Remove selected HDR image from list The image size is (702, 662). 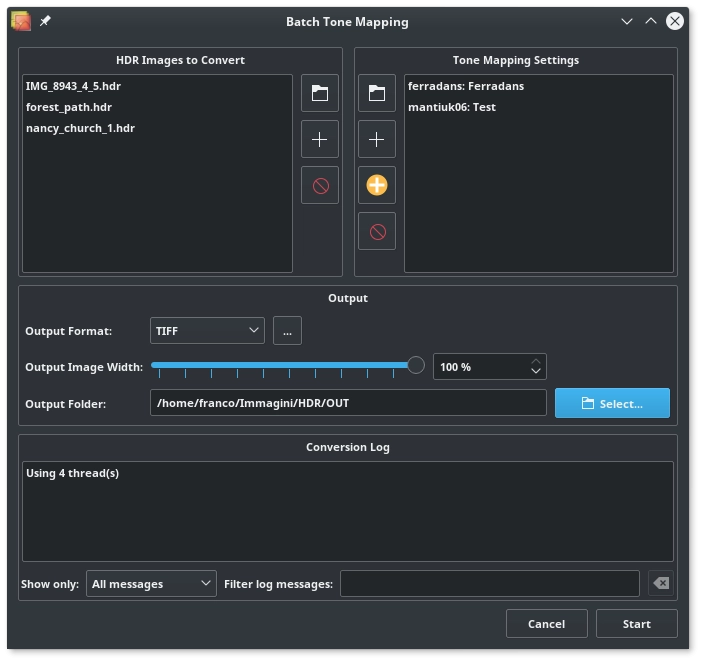tap(320, 185)
